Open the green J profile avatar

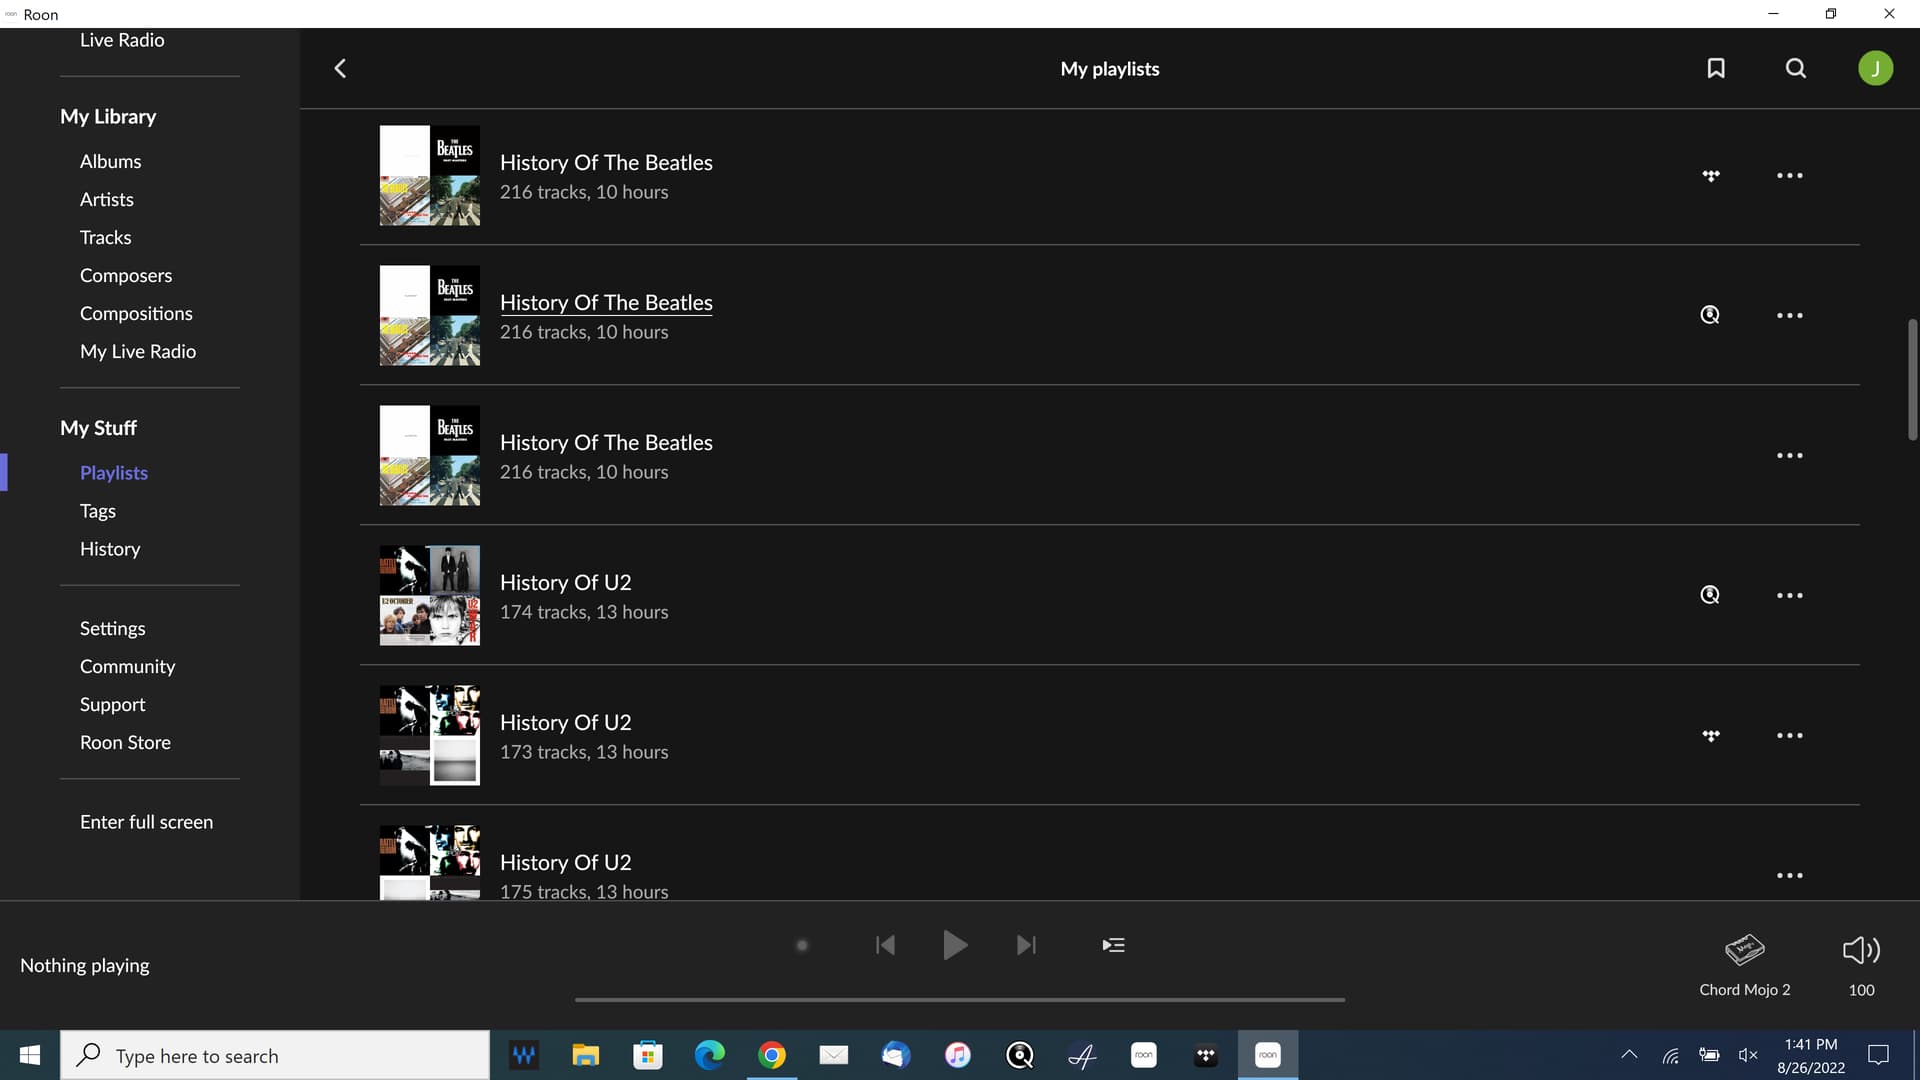point(1875,68)
